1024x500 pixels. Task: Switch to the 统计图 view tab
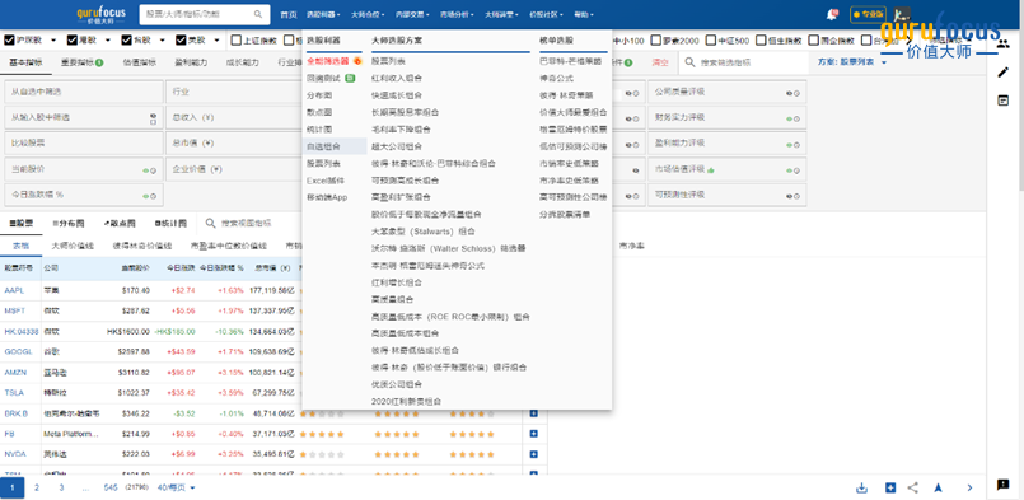[x=170, y=223]
